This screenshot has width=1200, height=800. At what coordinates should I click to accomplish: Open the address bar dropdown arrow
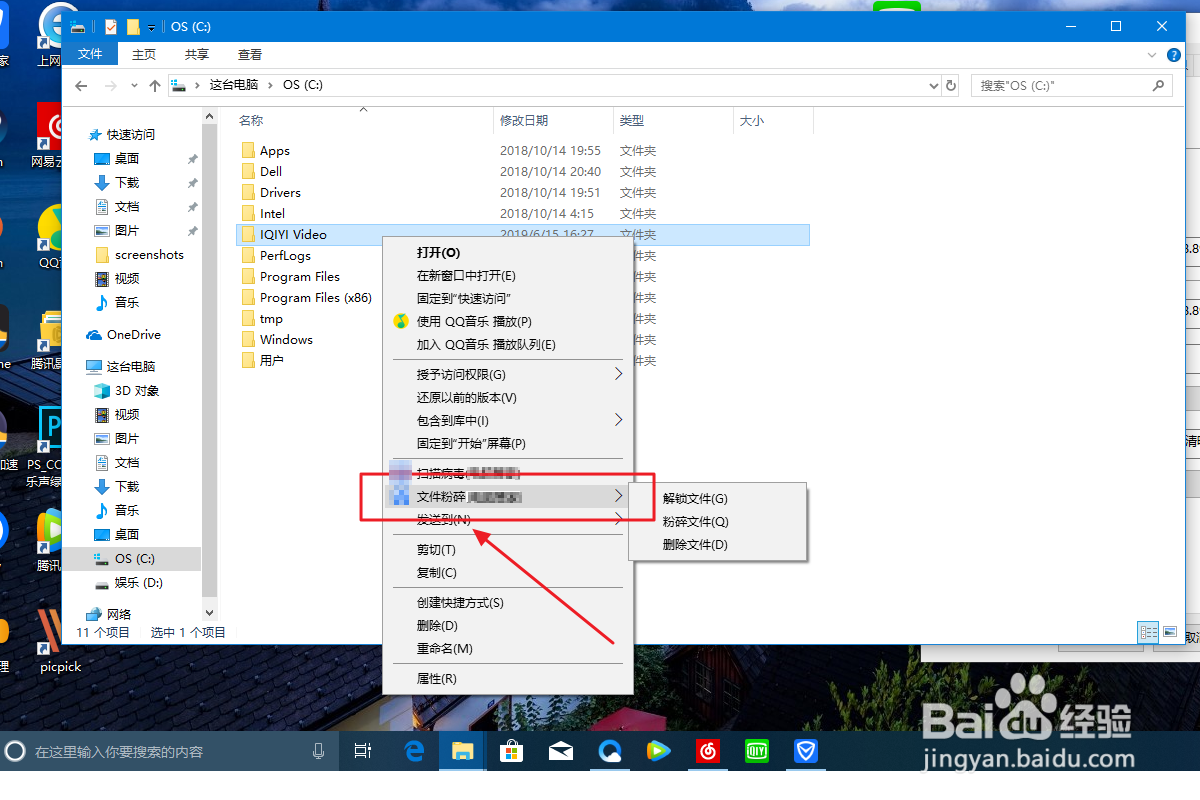point(933,85)
